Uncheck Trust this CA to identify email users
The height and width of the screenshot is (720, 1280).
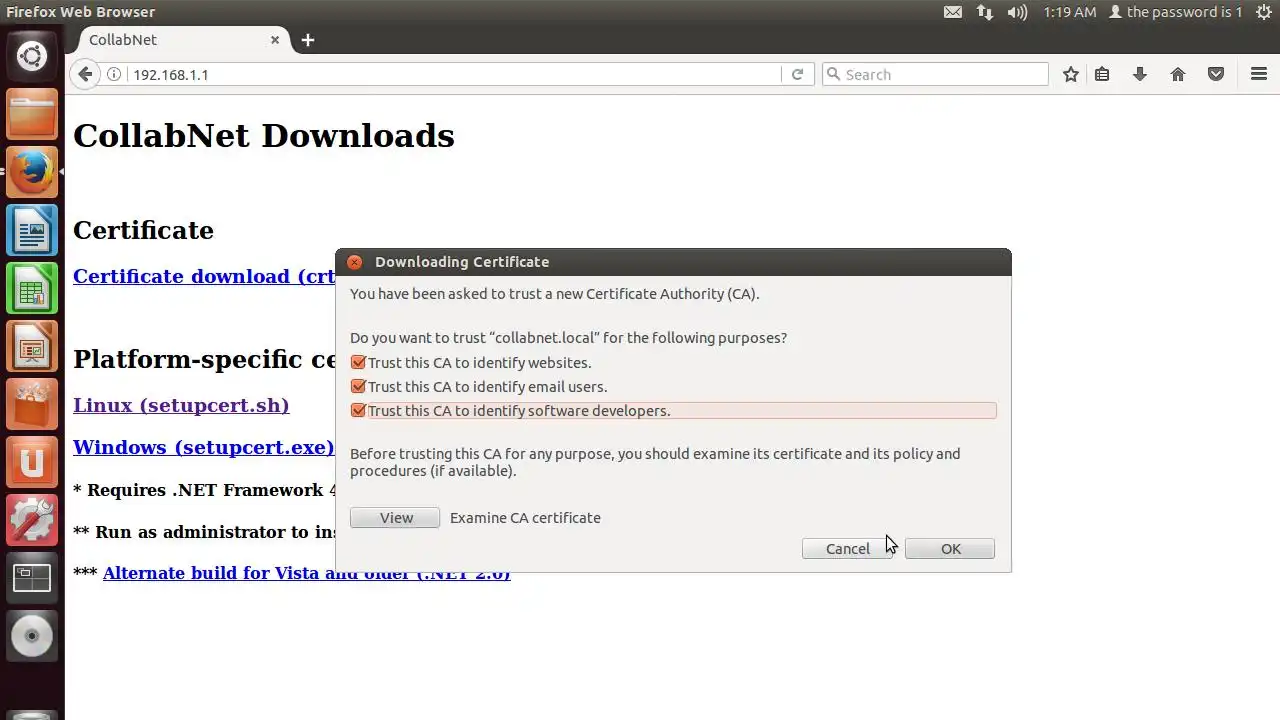(358, 387)
